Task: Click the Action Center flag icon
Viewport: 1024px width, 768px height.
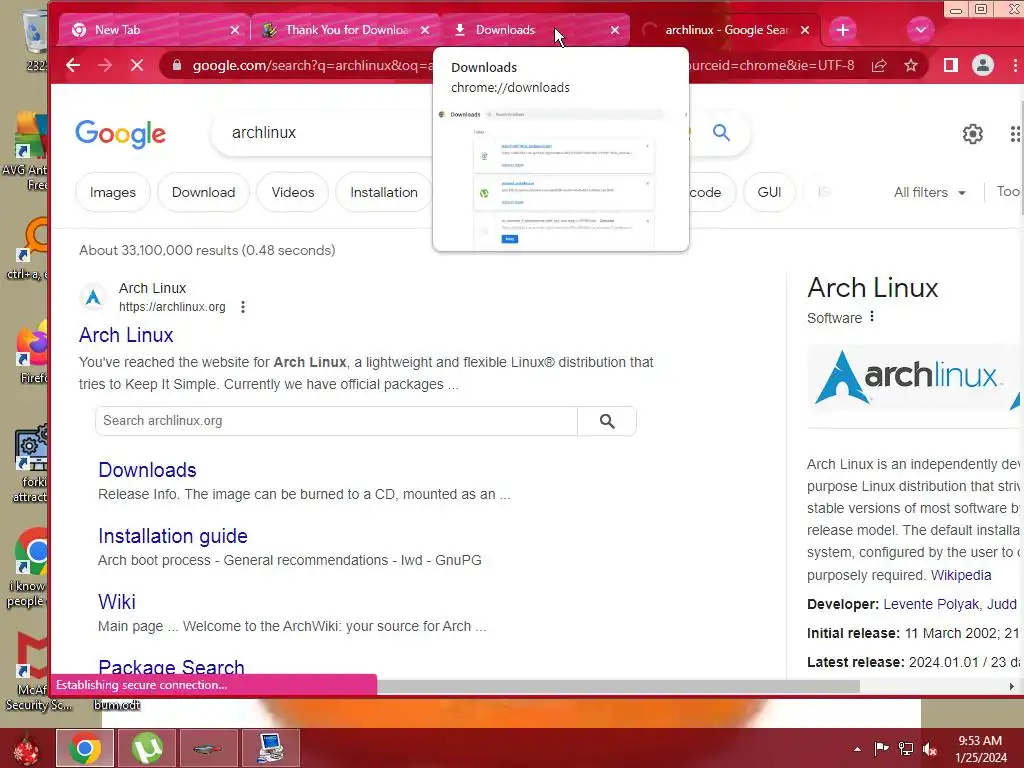Action: 881,749
